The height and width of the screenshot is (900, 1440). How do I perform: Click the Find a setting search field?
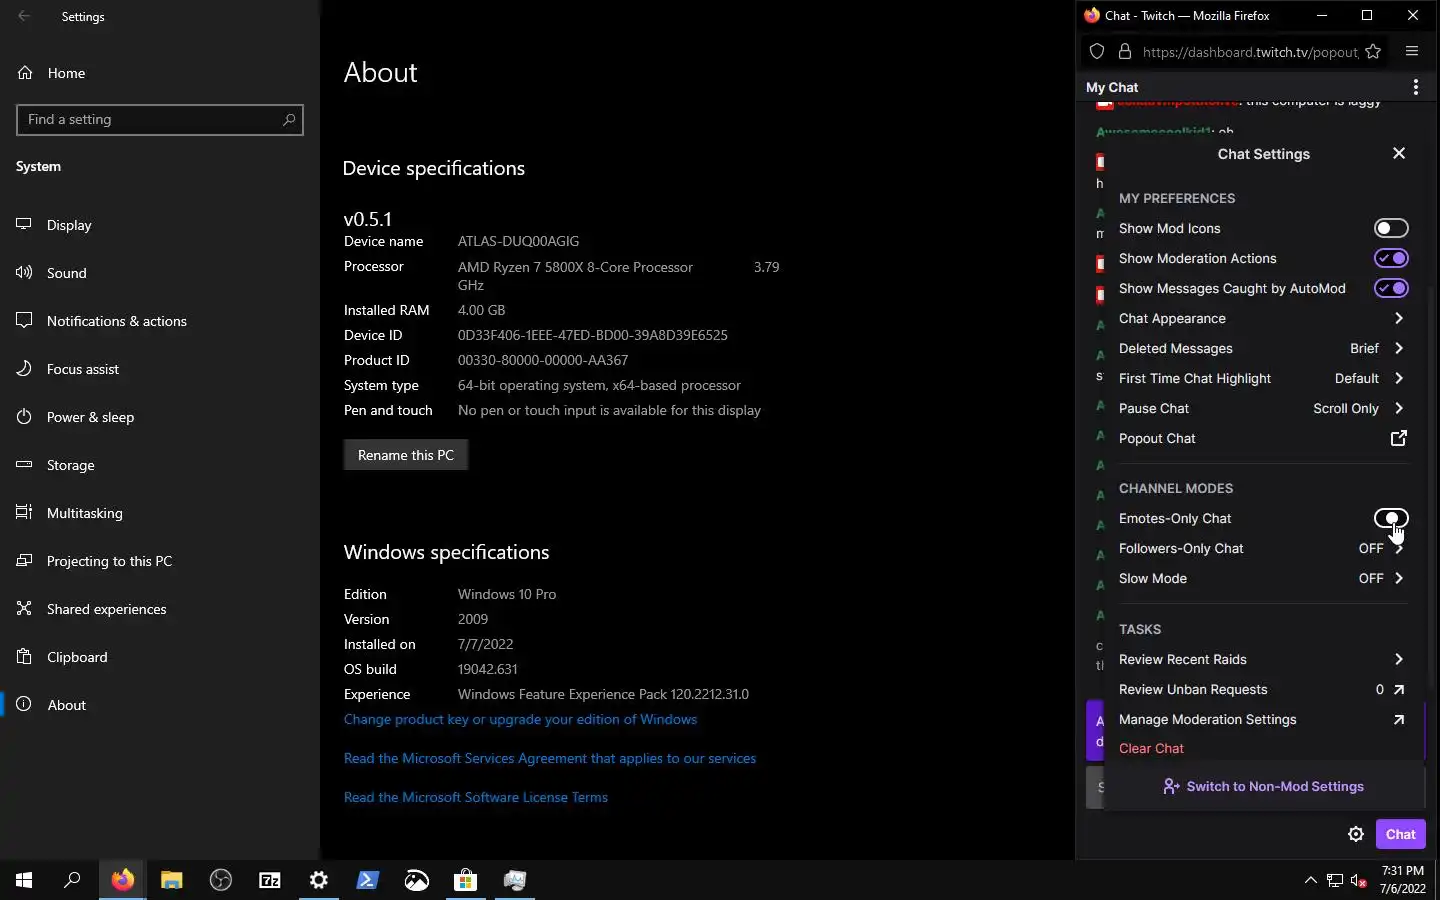pos(160,119)
